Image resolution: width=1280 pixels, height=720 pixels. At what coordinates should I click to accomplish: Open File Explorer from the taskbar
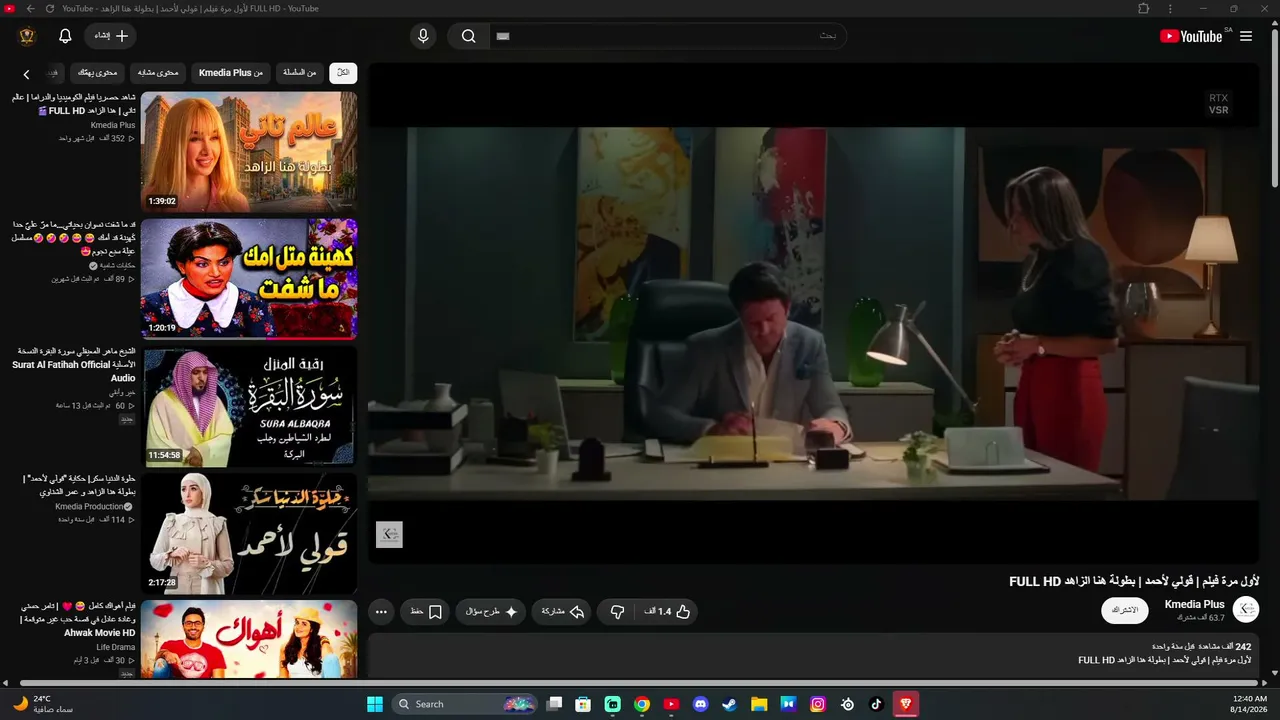(x=759, y=704)
